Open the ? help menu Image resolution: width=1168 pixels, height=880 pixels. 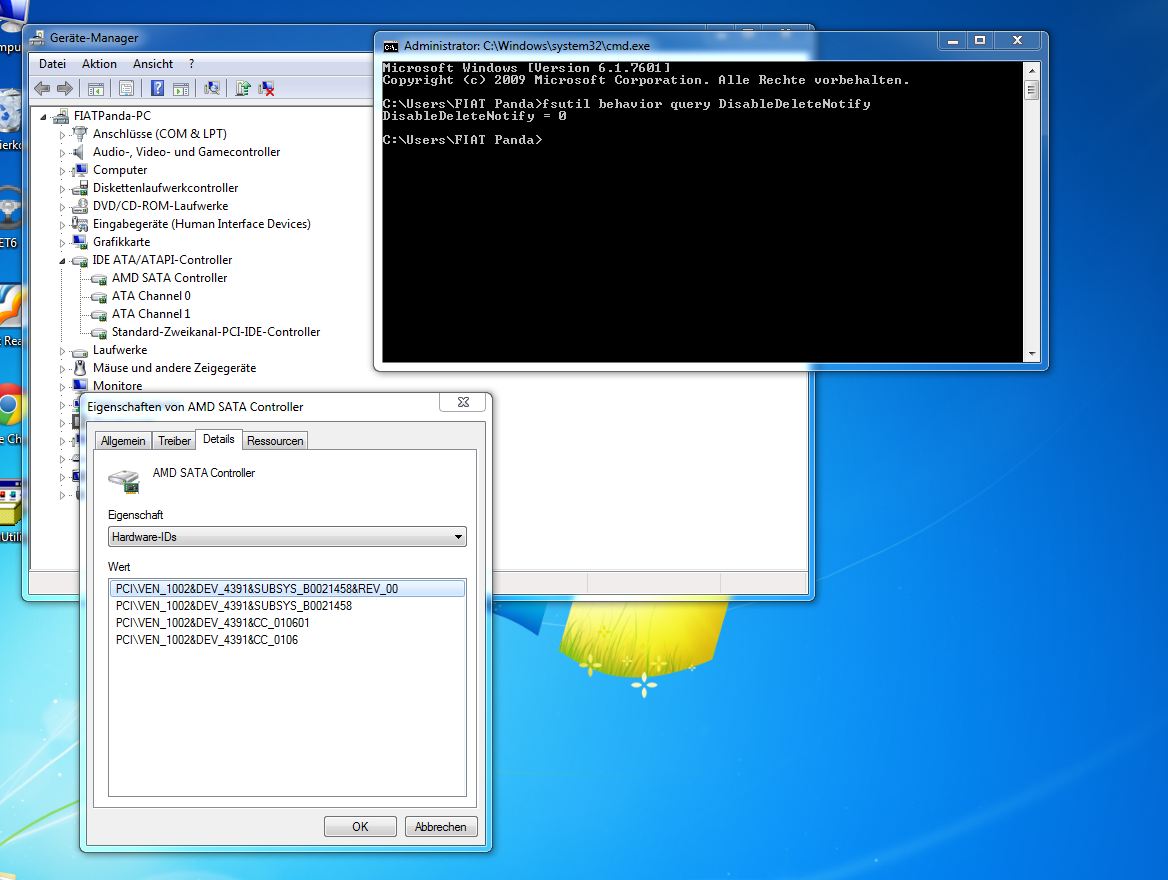point(191,64)
